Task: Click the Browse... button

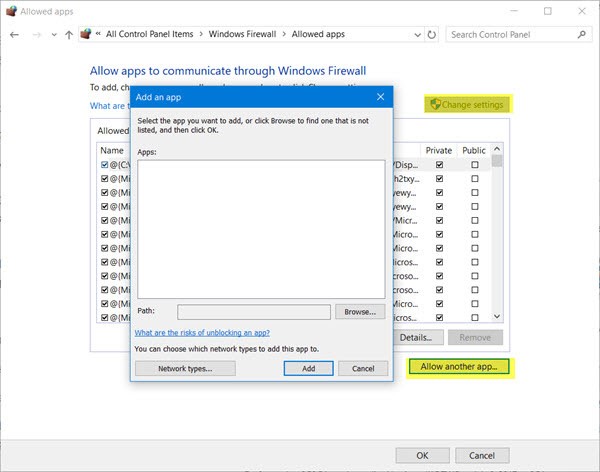Action: (360, 312)
